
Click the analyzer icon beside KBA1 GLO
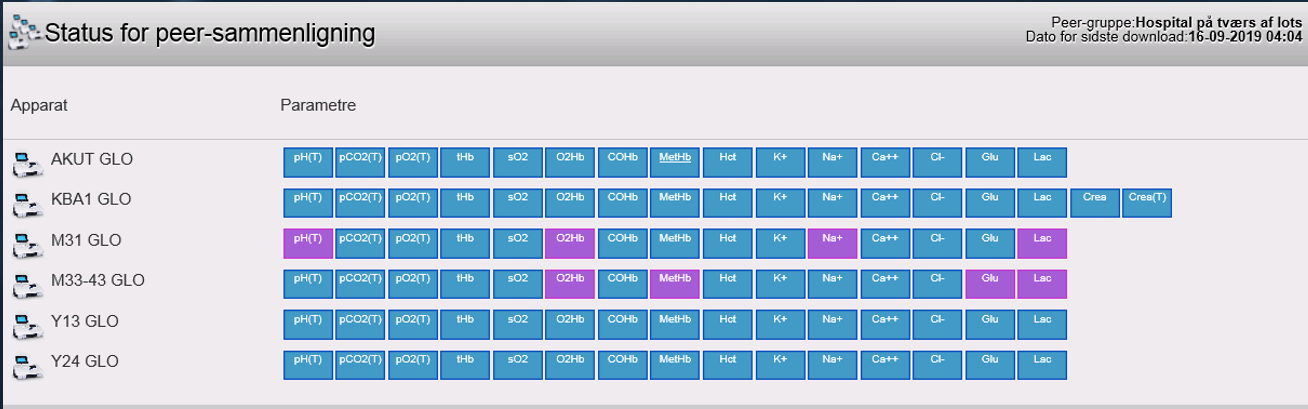pyautogui.click(x=23, y=204)
